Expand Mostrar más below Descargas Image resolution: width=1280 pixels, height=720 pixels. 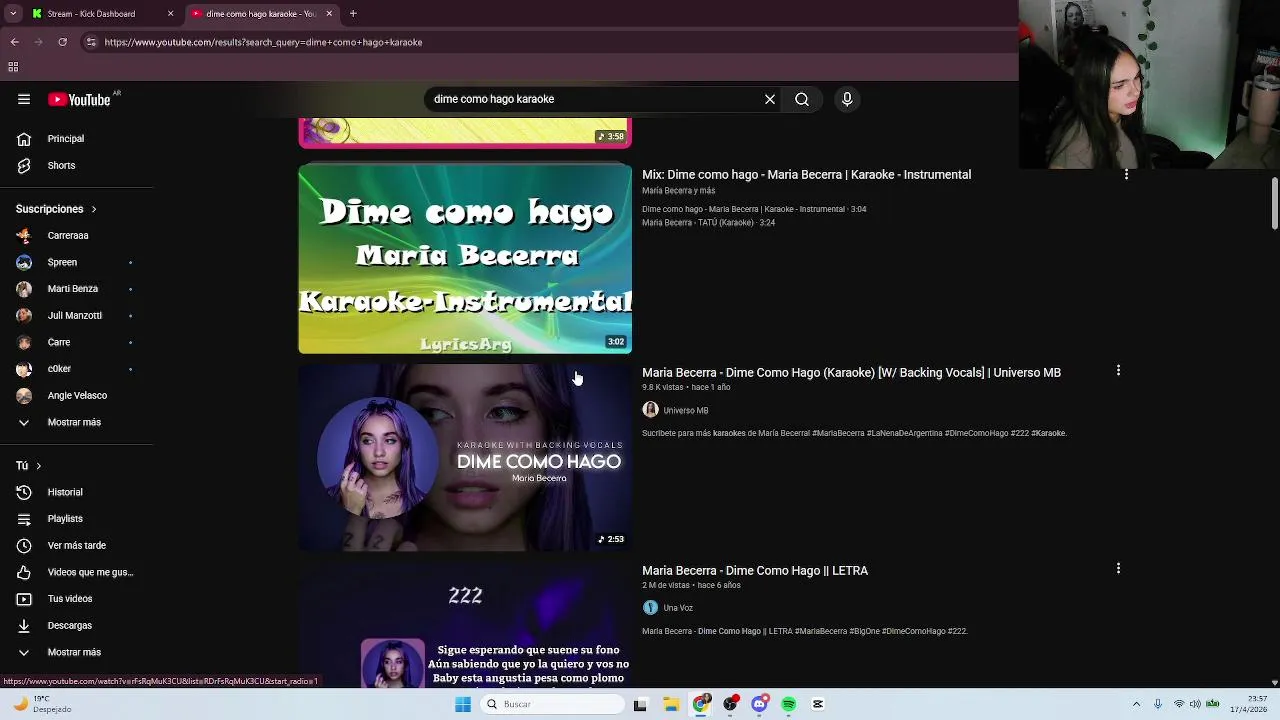[x=76, y=652]
